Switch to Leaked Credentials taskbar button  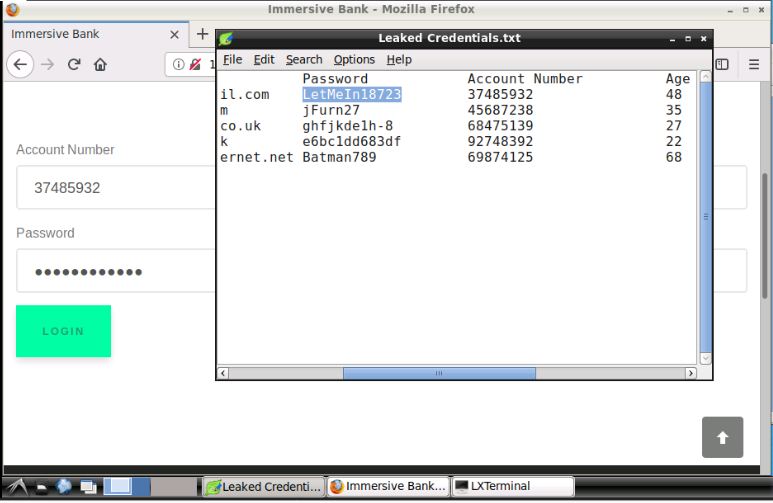tap(264, 486)
